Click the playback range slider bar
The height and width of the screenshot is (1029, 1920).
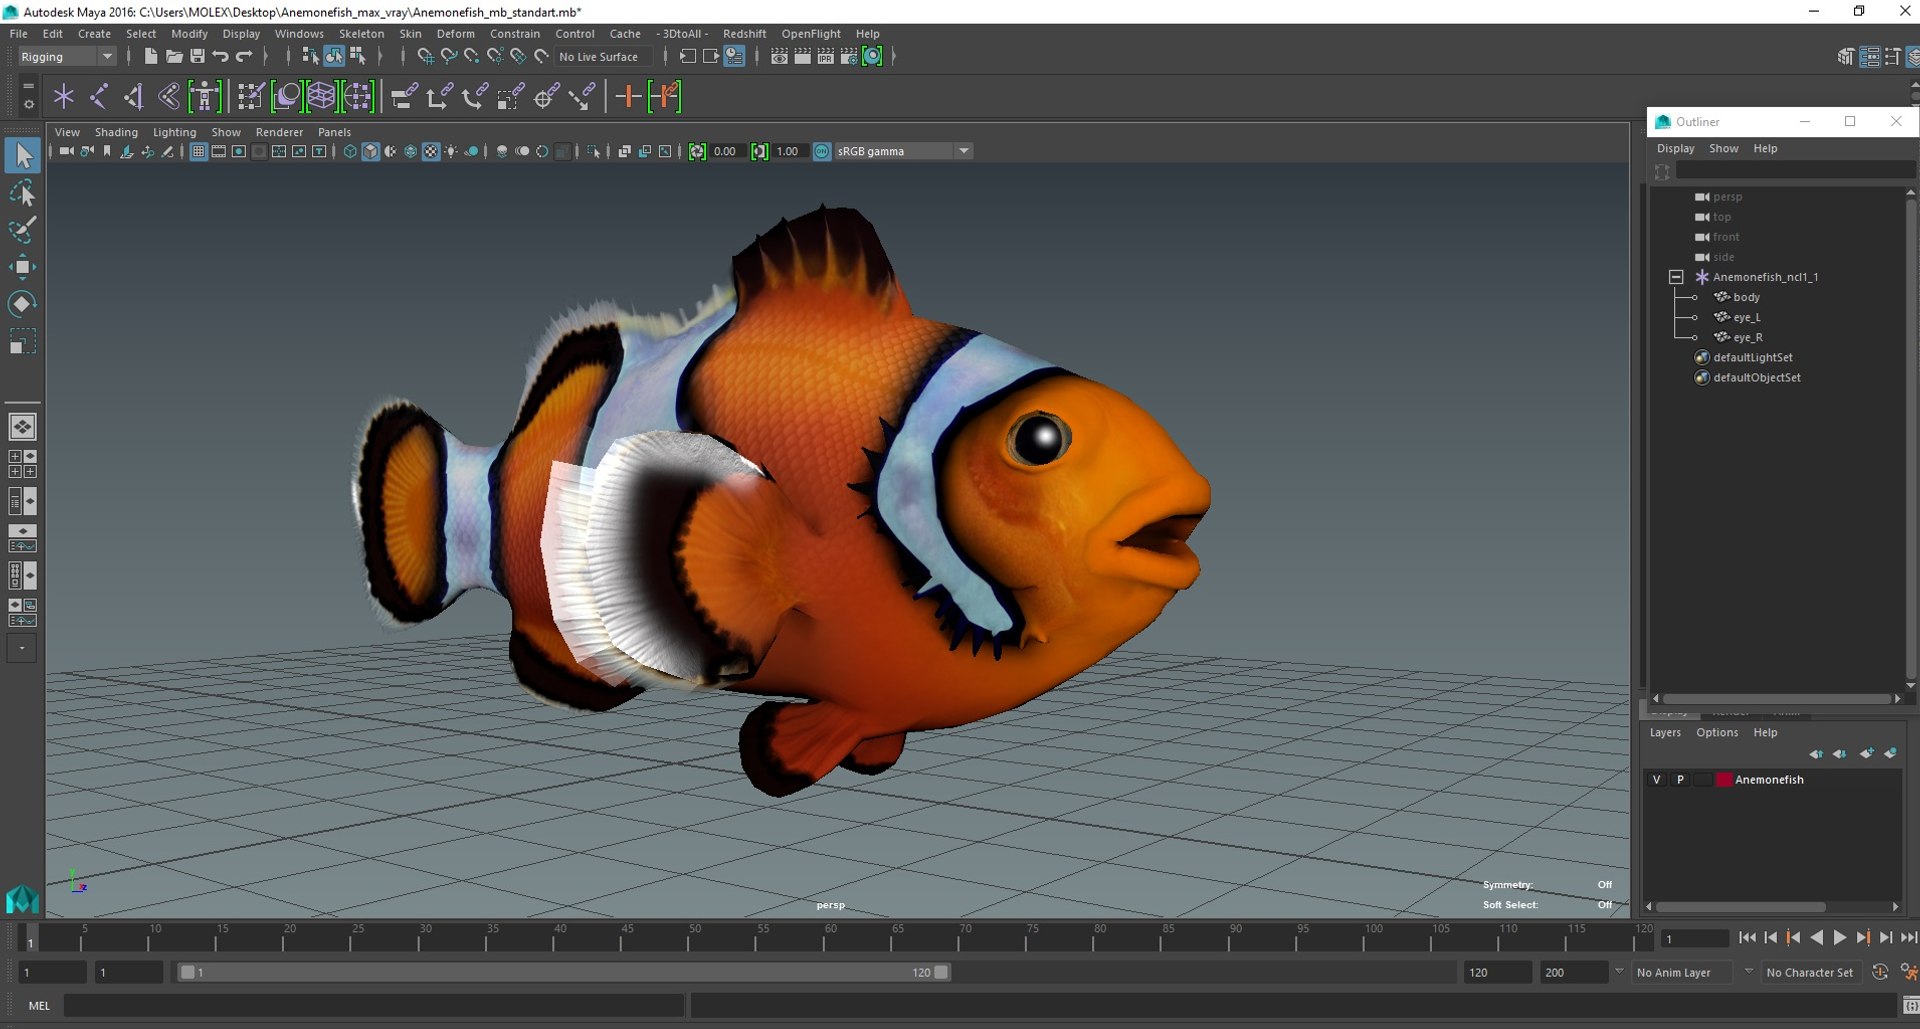tap(564, 972)
